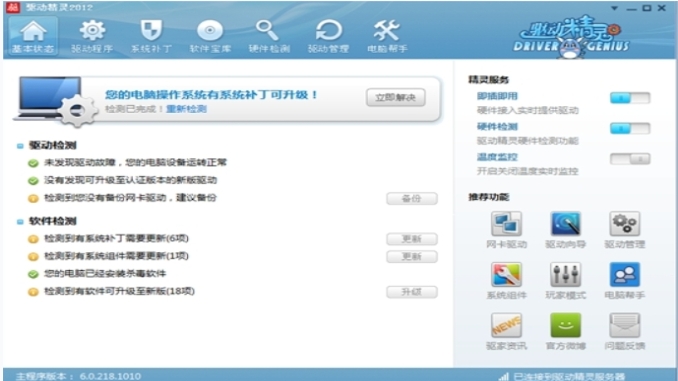
Task: Click 升级 button for software upgrades (18项)
Action: tap(412, 292)
